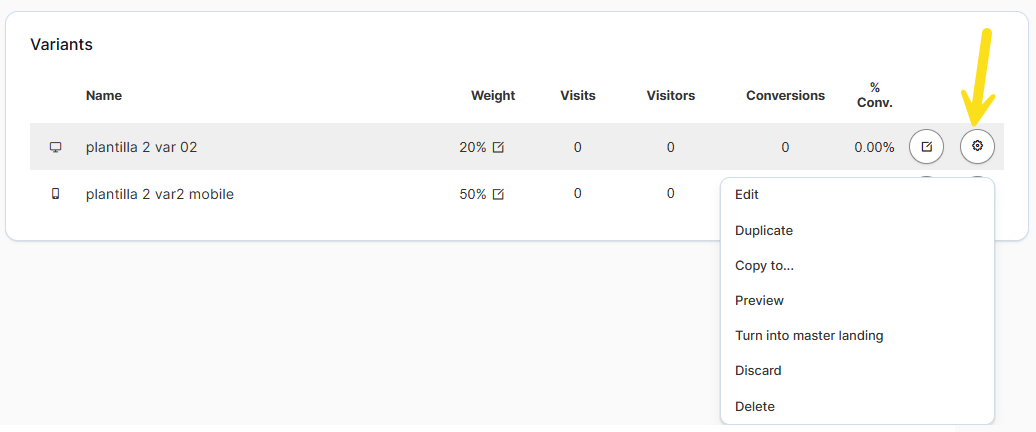Select Edit from the variant menu
Image resolution: width=1036 pixels, height=432 pixels.
[x=747, y=195]
